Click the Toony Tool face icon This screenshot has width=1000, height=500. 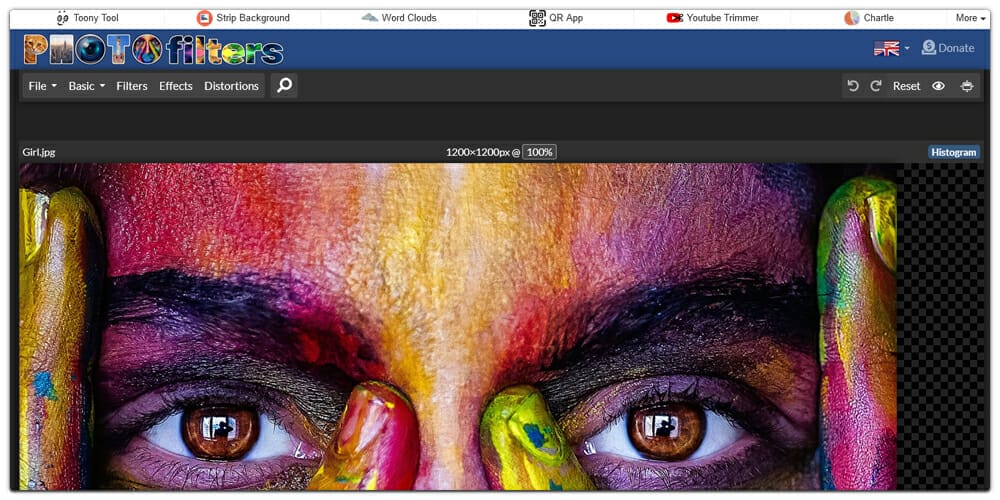62,18
